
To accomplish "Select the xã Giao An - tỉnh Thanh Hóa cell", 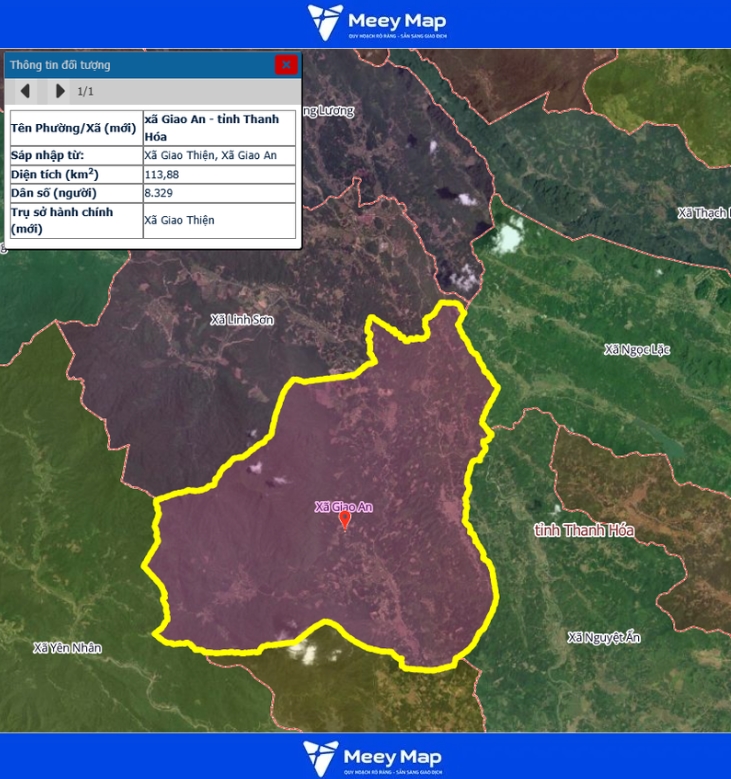I will 219,127.
